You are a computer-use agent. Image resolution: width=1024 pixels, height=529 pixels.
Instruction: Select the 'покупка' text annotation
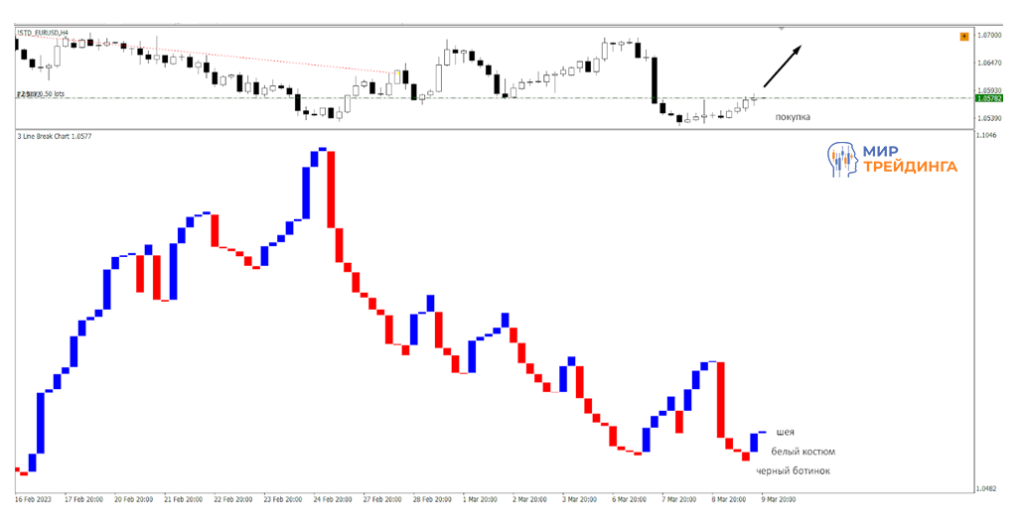pos(793,117)
